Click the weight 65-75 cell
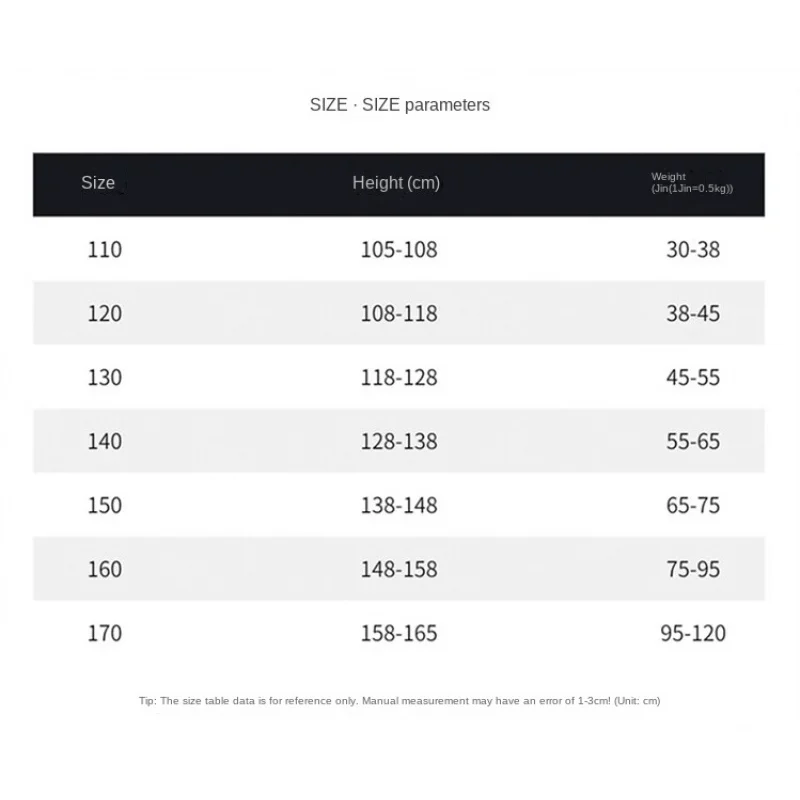The height and width of the screenshot is (800, 800). [x=693, y=505]
